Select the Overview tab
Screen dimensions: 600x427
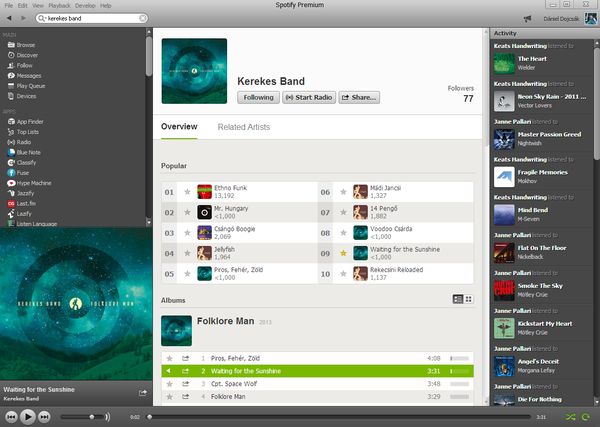tap(179, 127)
